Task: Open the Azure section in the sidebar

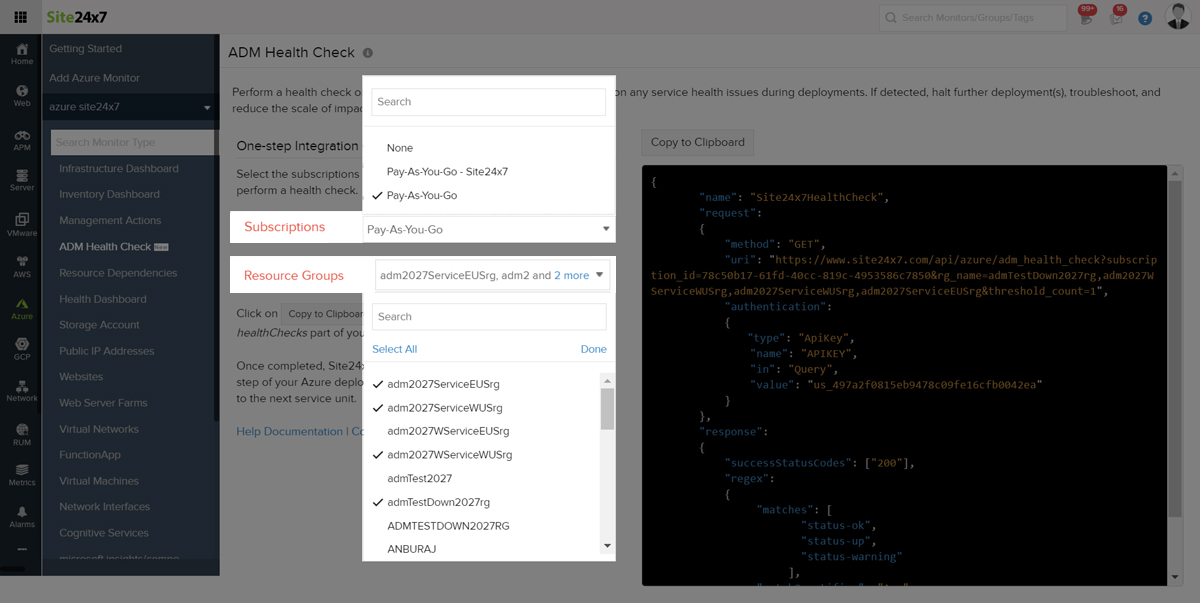Action: click(21, 308)
